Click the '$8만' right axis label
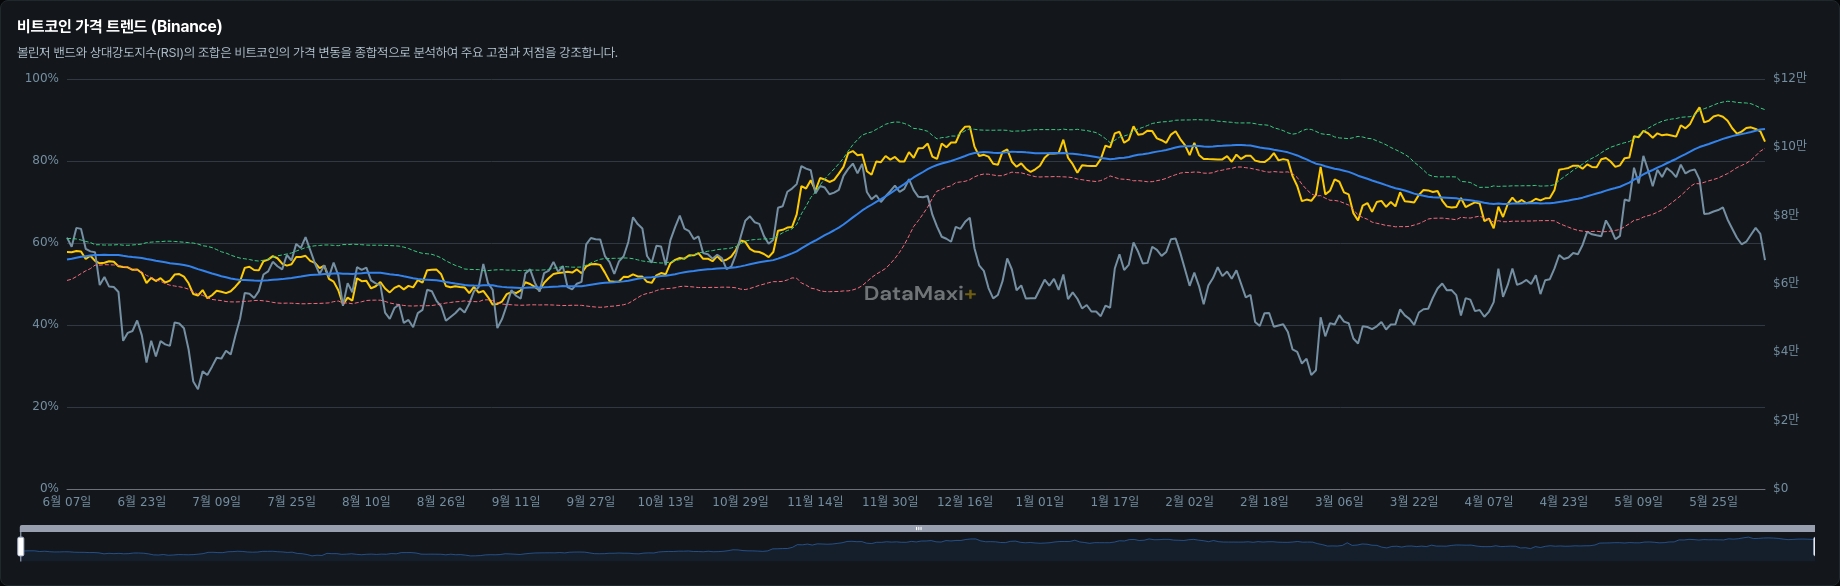This screenshot has height=586, width=1840. (x=1786, y=215)
